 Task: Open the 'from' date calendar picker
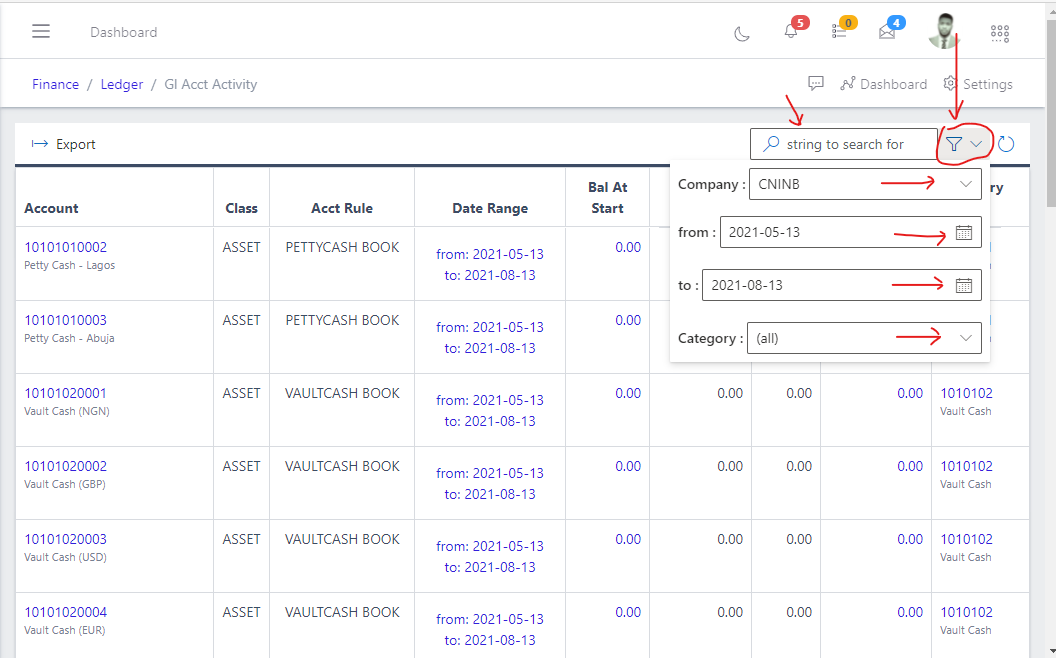(964, 232)
